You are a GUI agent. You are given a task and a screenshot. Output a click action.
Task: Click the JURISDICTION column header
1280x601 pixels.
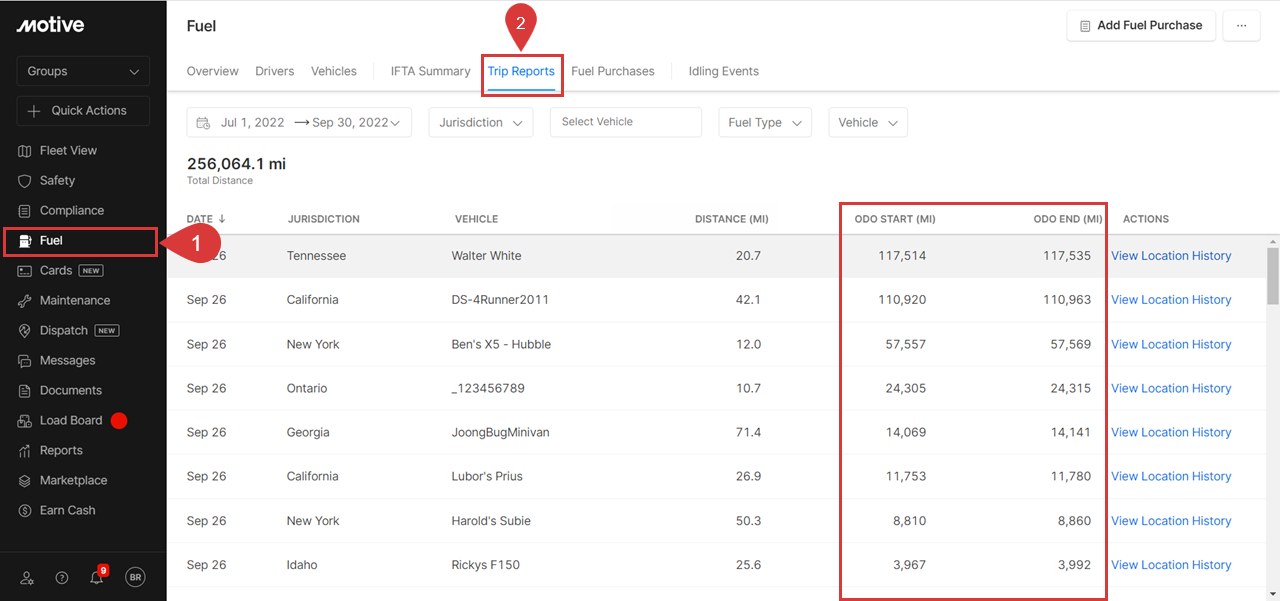(324, 219)
